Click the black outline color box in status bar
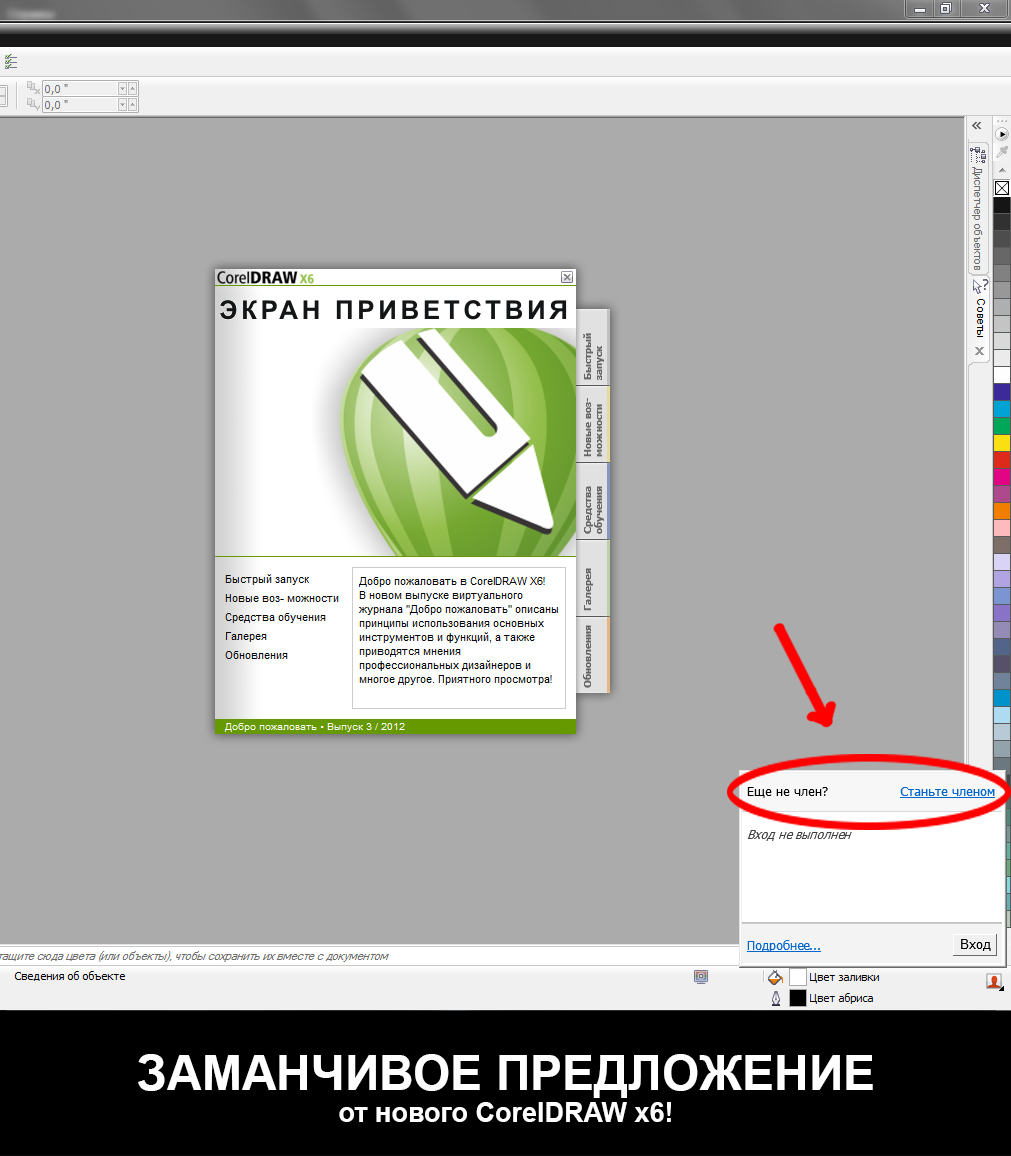Image resolution: width=1011 pixels, height=1156 pixels. click(x=798, y=998)
